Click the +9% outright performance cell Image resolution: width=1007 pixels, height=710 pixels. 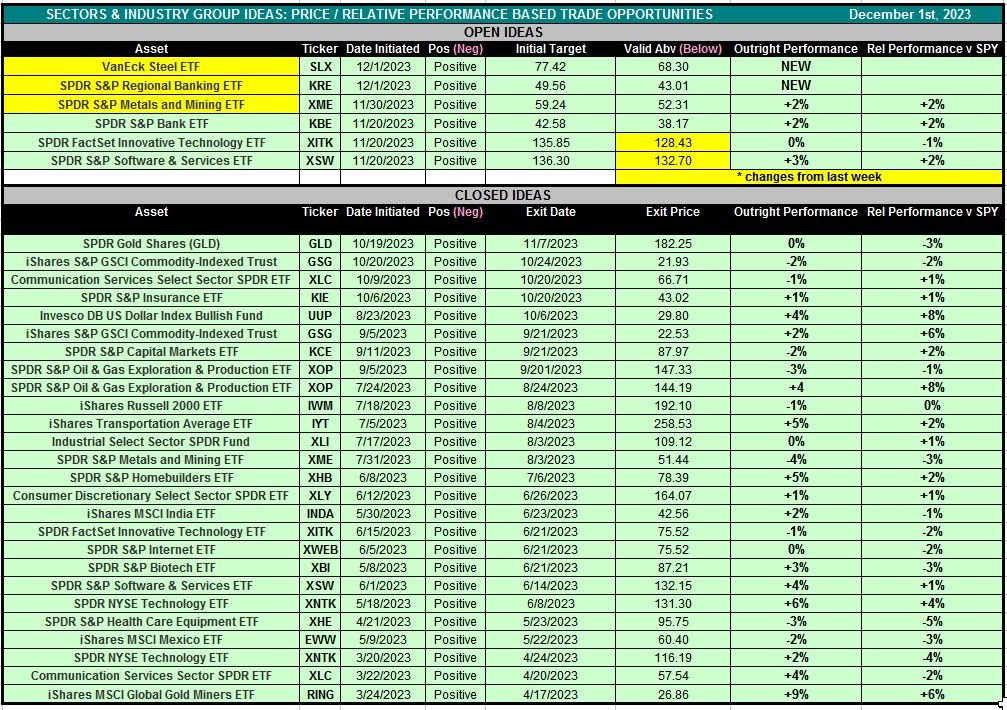coord(796,695)
